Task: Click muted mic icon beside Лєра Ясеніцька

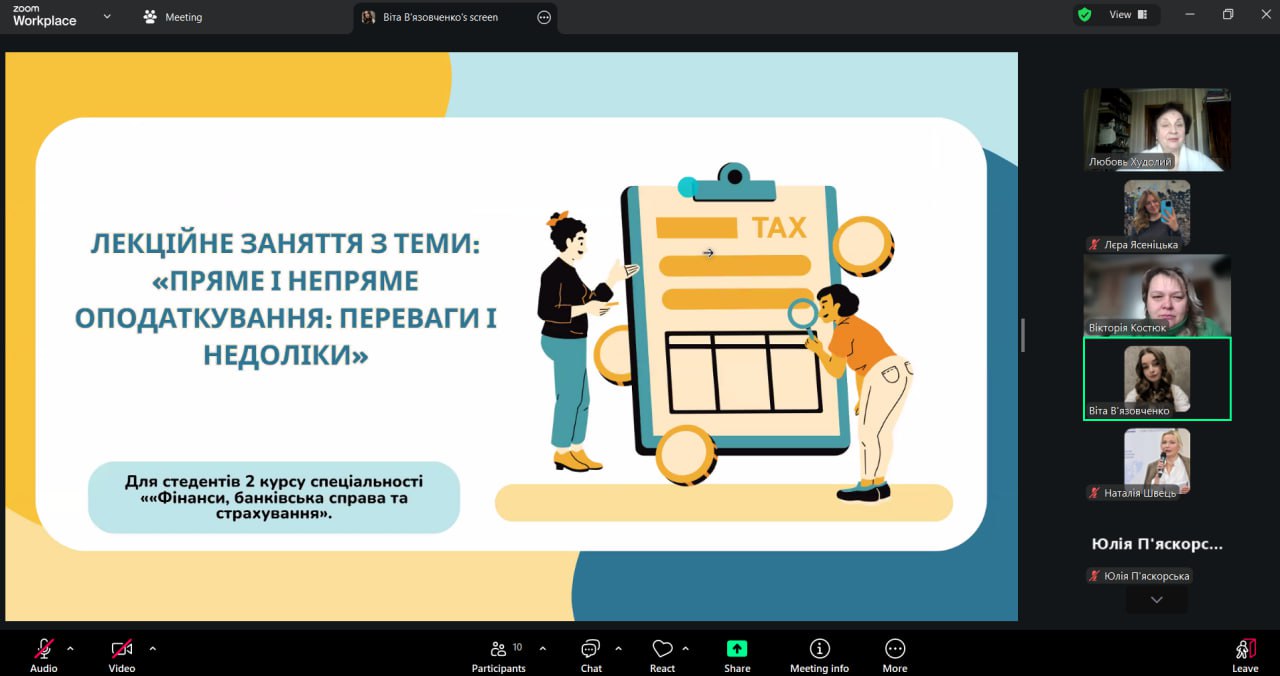Action: pyautogui.click(x=1095, y=245)
